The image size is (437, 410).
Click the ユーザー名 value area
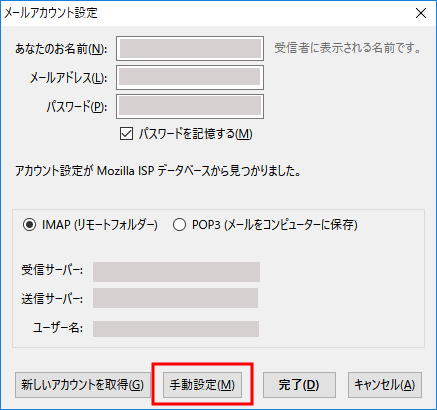[176, 329]
